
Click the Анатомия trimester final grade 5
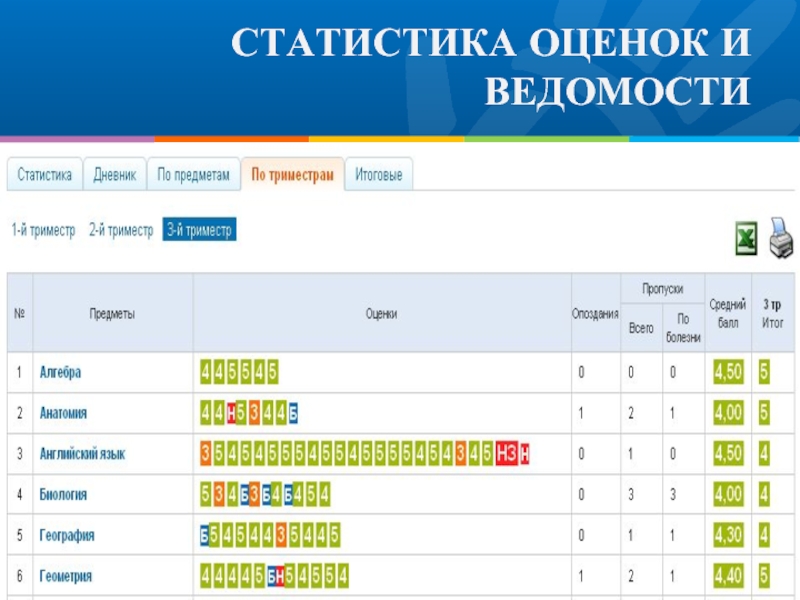764,413
